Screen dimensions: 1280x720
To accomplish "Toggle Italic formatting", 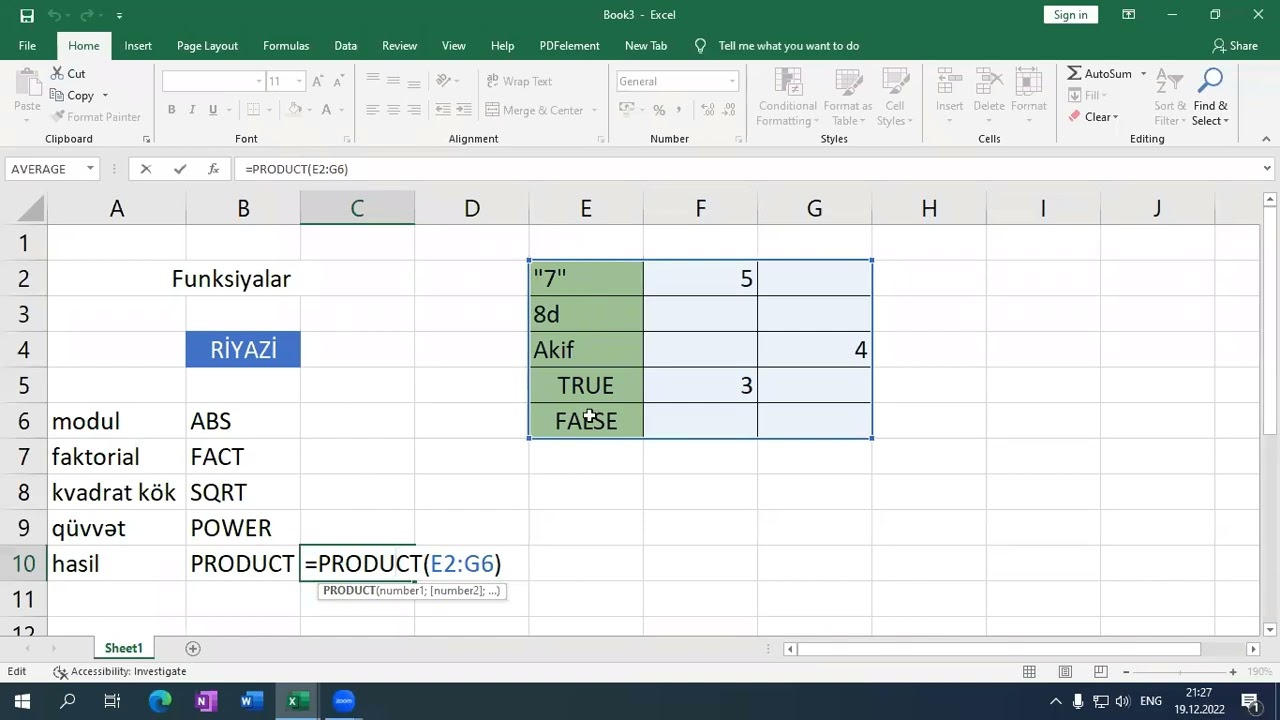I will coord(192,110).
